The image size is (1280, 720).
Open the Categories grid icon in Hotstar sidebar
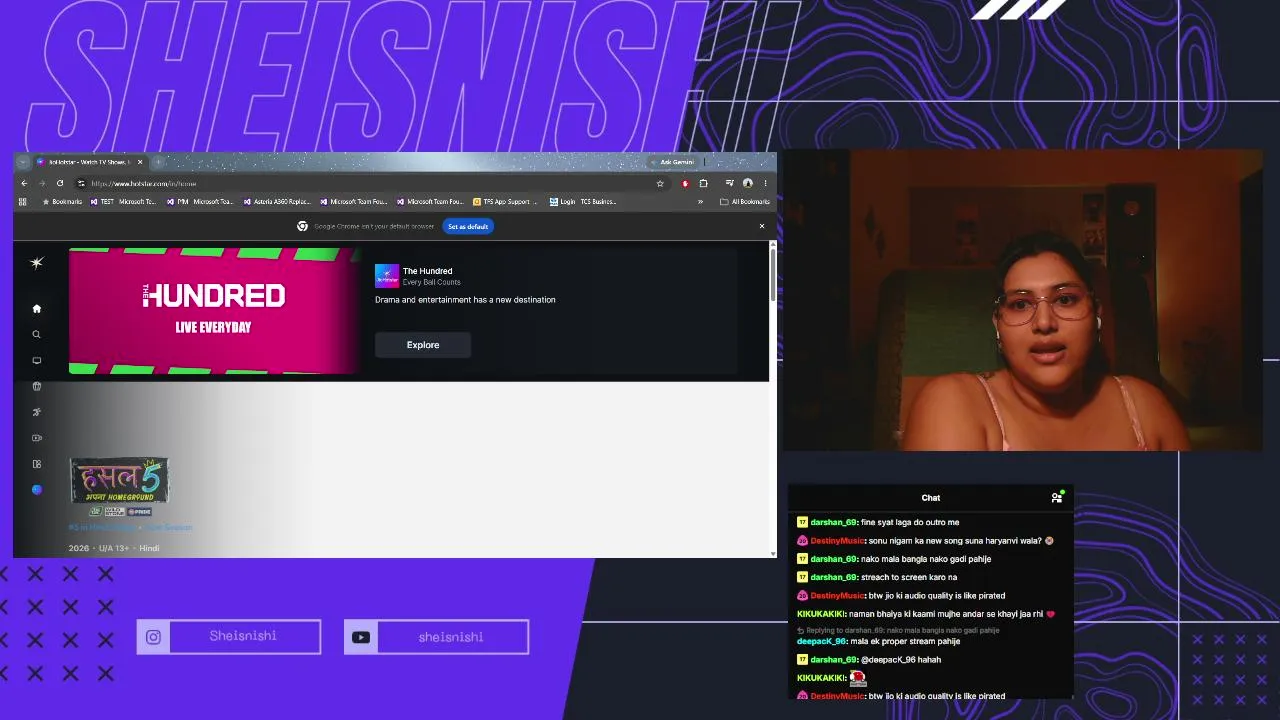point(37,464)
